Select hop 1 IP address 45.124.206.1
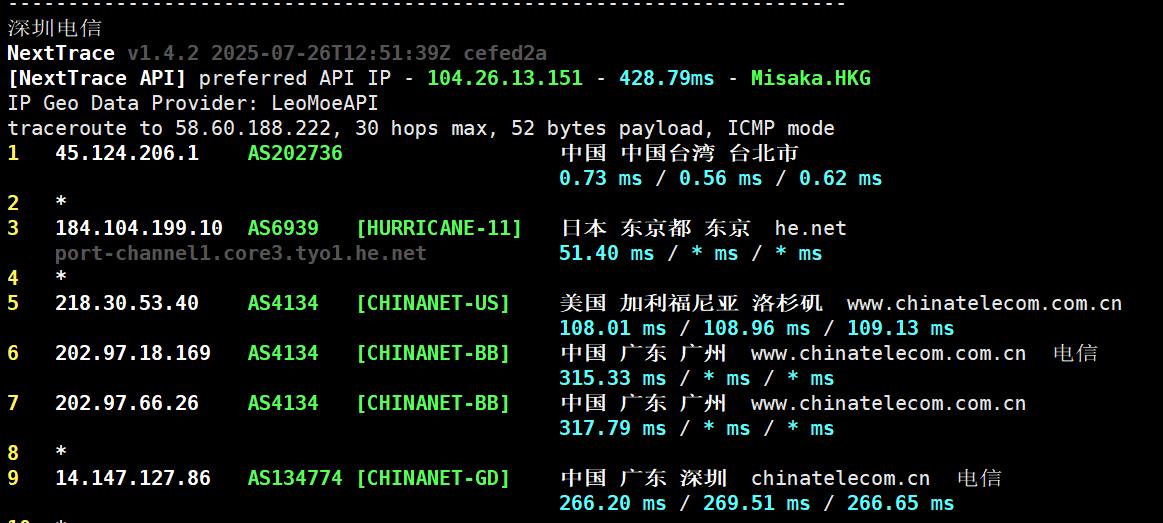 click(127, 153)
